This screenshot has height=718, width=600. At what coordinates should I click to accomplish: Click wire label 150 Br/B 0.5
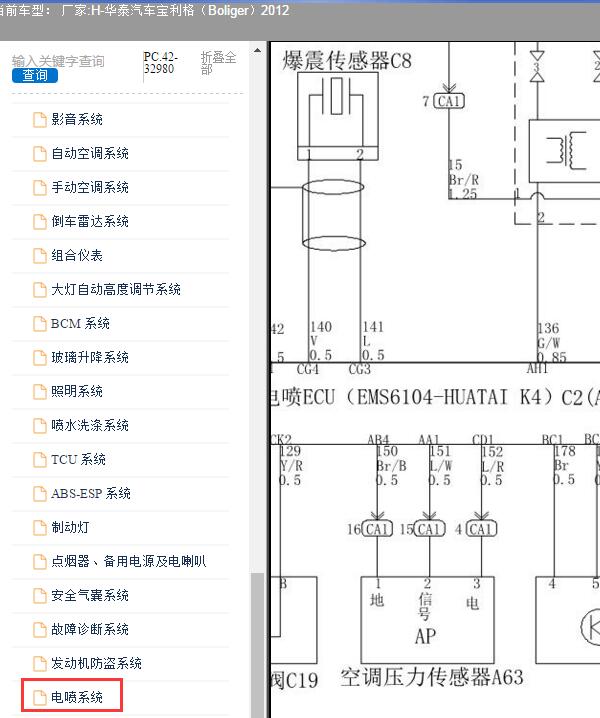tap(391, 466)
